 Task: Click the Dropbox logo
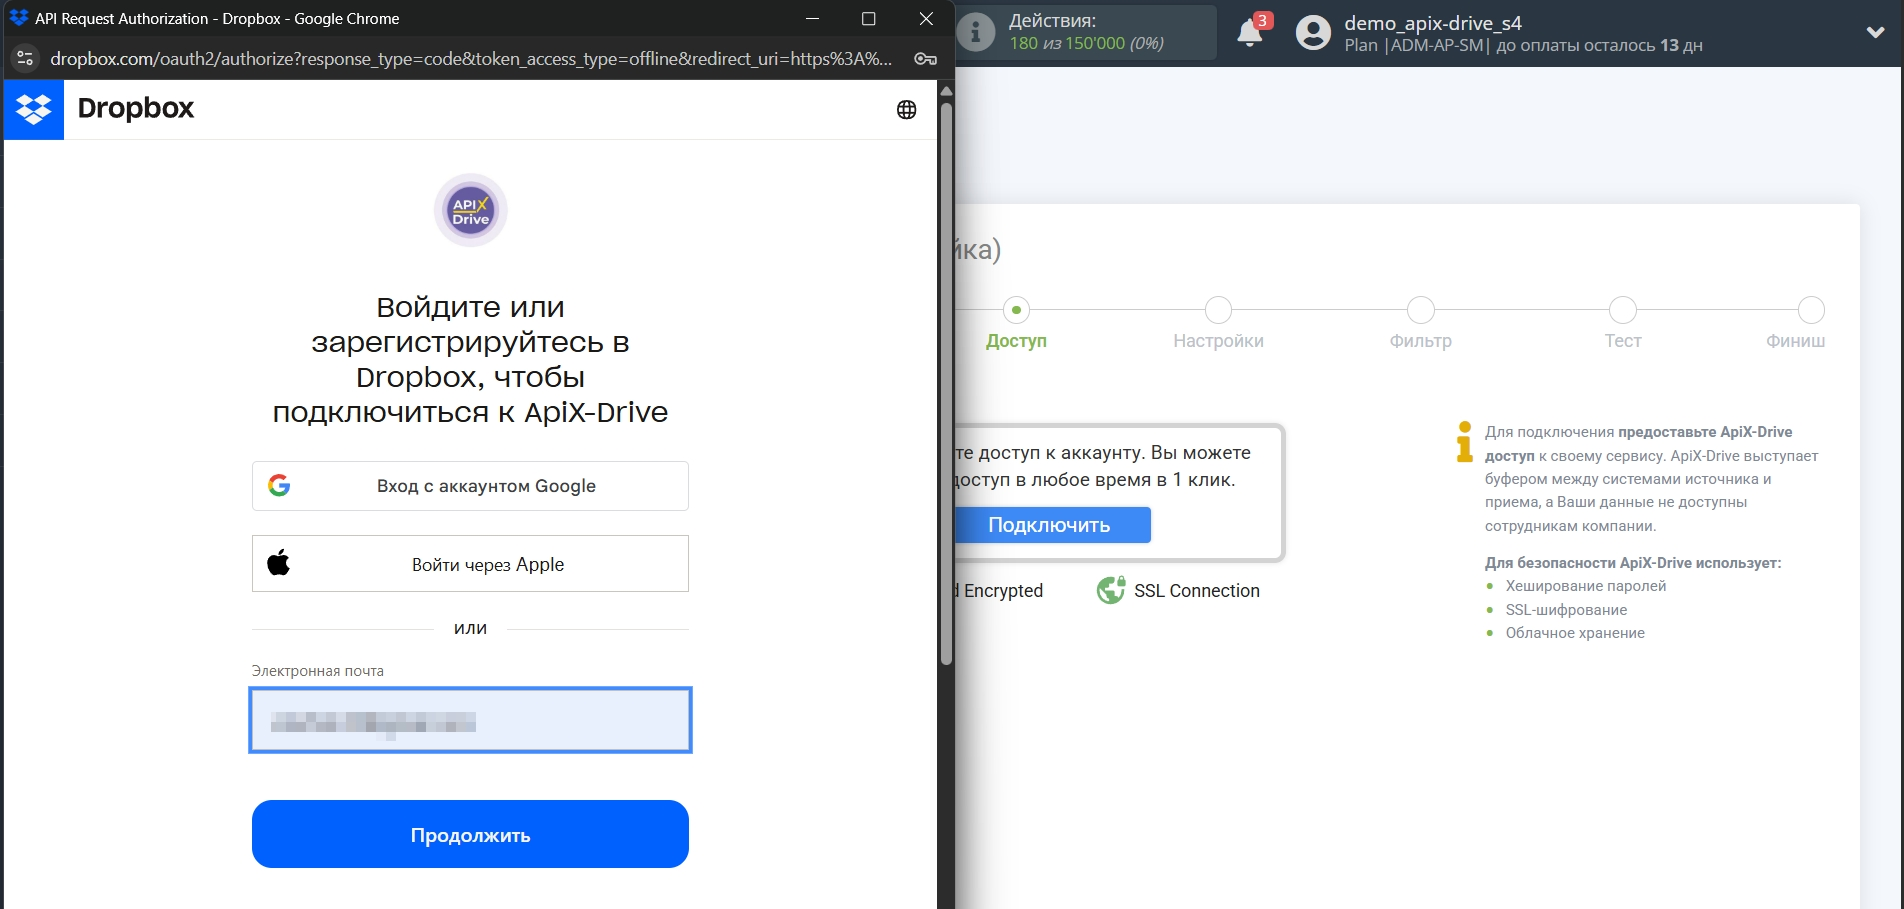[x=34, y=109]
